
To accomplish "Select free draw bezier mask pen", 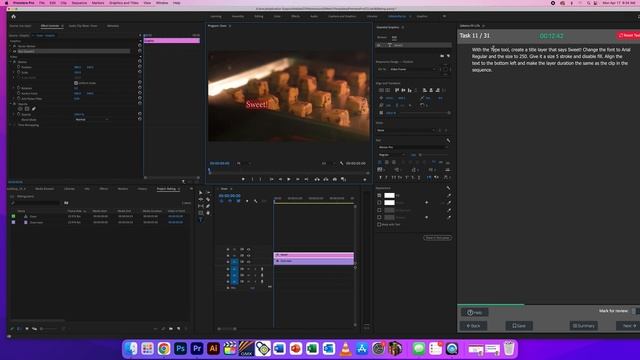I will (33, 109).
